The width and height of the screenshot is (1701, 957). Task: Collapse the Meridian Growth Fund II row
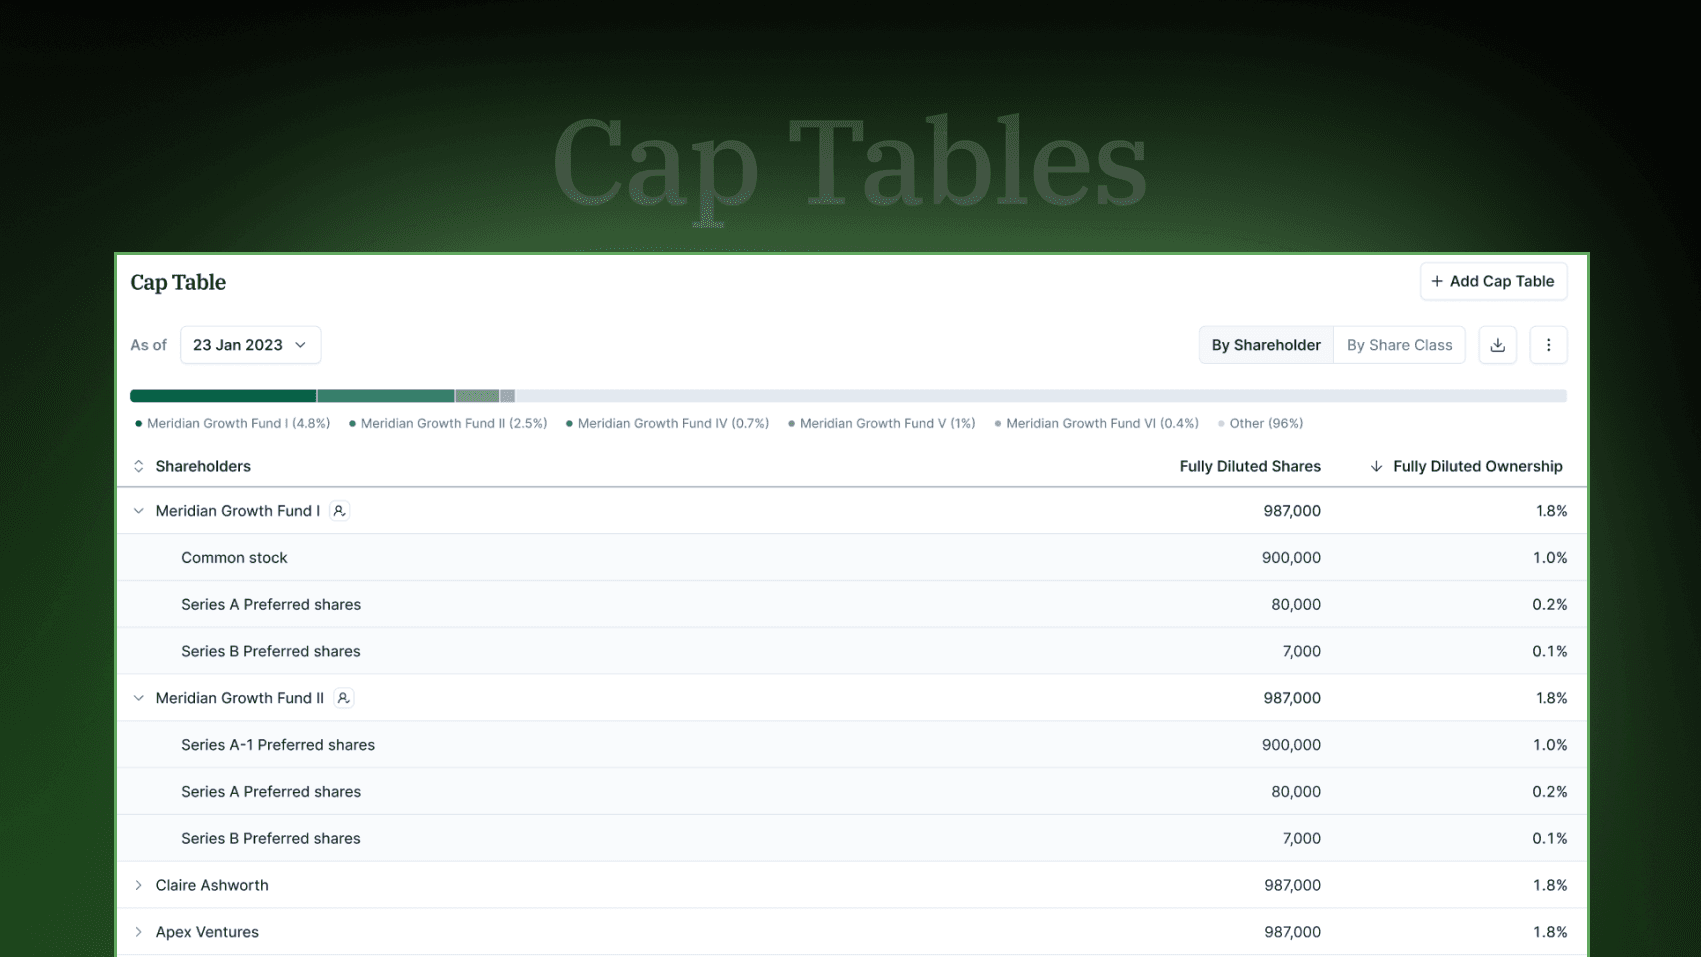pos(139,698)
